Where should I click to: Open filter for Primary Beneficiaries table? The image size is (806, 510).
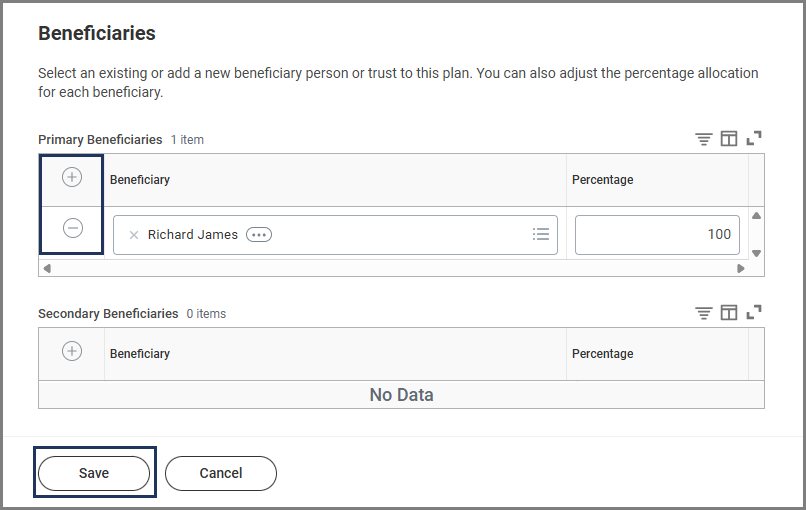point(704,139)
